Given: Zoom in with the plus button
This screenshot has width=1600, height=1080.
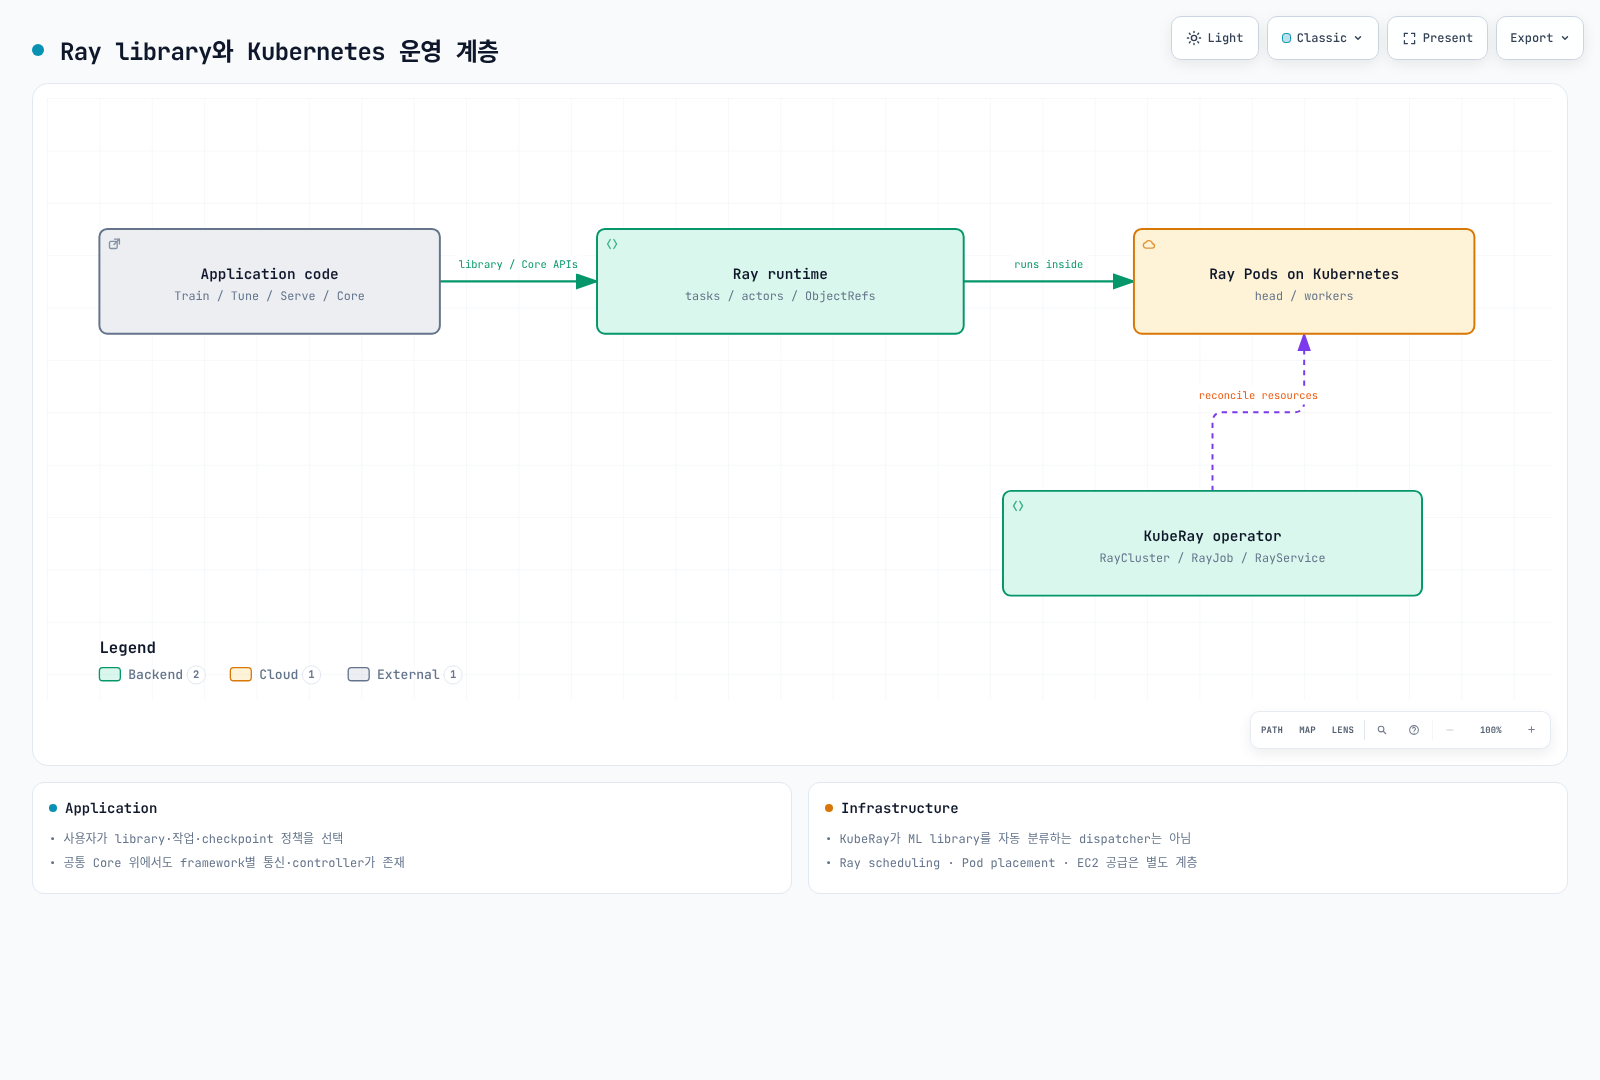Looking at the screenshot, I should pos(1531,730).
